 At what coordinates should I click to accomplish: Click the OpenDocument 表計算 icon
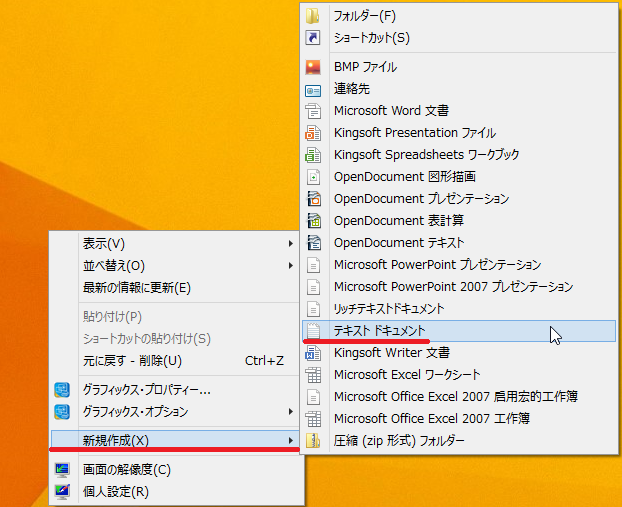(314, 221)
